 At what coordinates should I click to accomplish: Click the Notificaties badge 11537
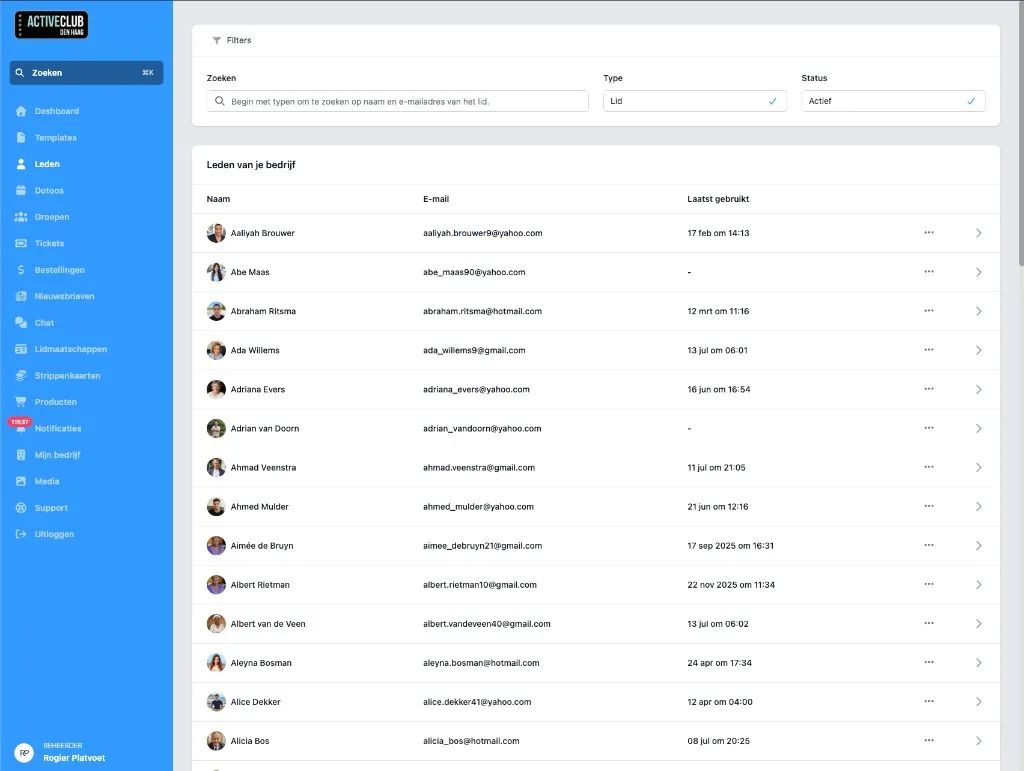point(20,422)
